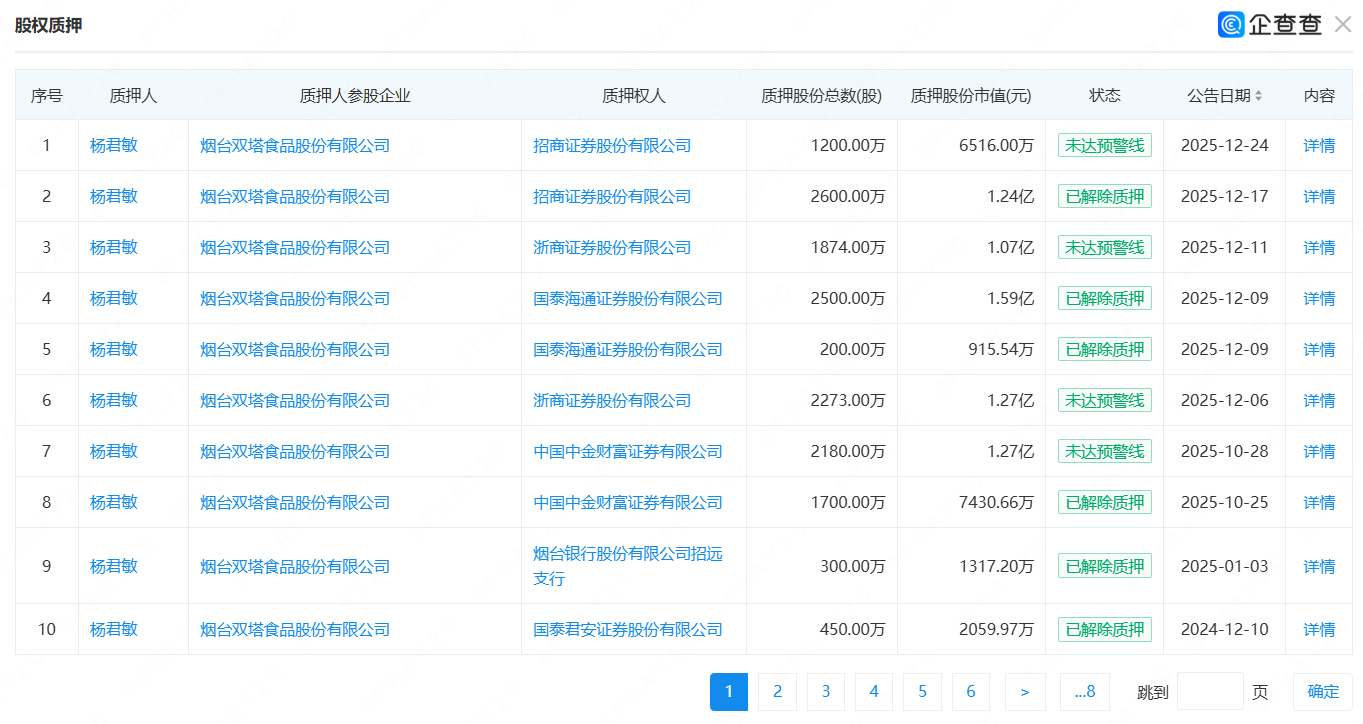Open 烟台双塔食品股份有限公司 in row 7

tap(295, 452)
